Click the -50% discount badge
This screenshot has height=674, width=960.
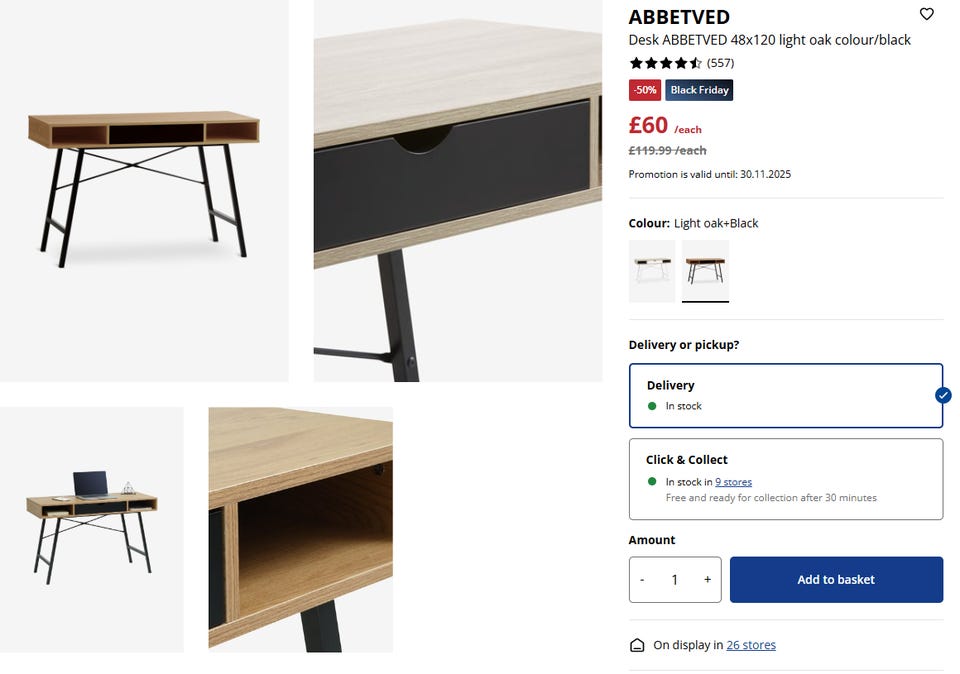(645, 90)
